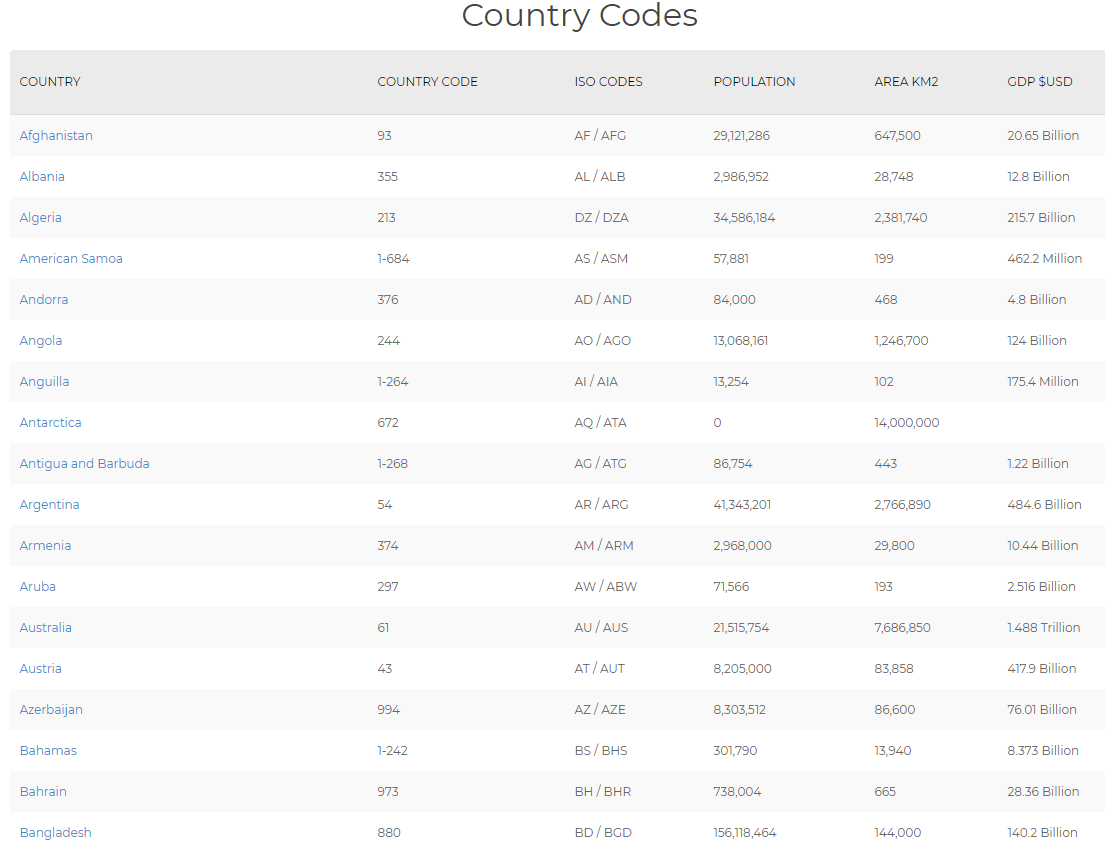Viewport: 1105px width, 853px height.
Task: Click the AREA KM2 column header
Action: [x=906, y=81]
